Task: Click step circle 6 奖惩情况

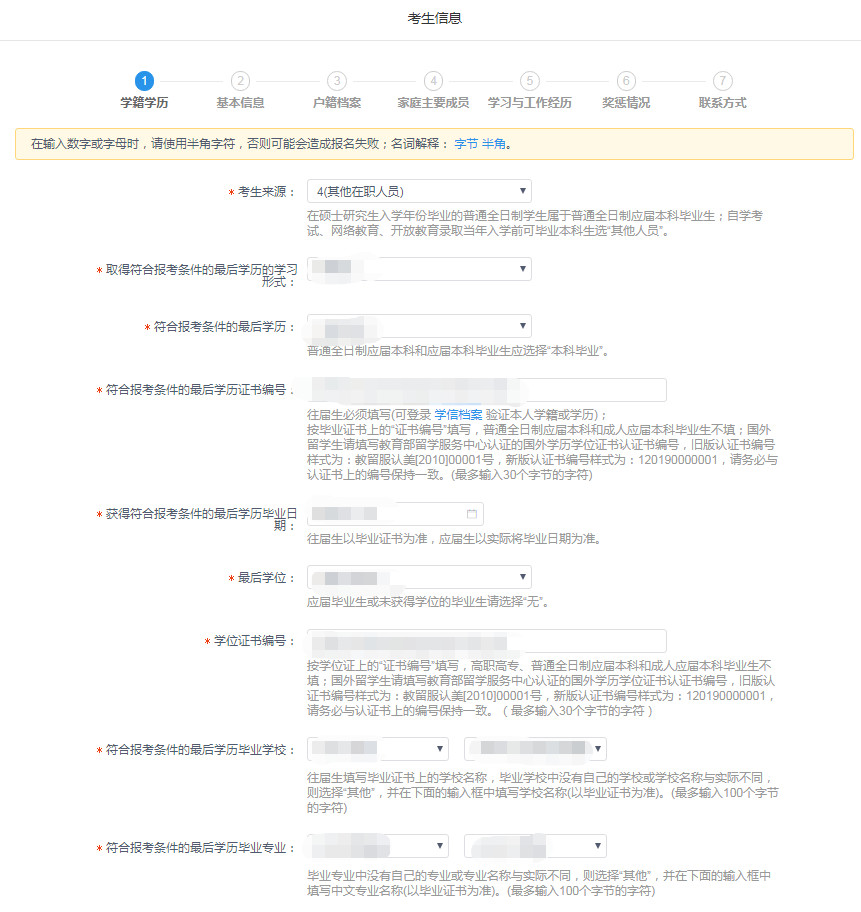Action: pos(625,81)
